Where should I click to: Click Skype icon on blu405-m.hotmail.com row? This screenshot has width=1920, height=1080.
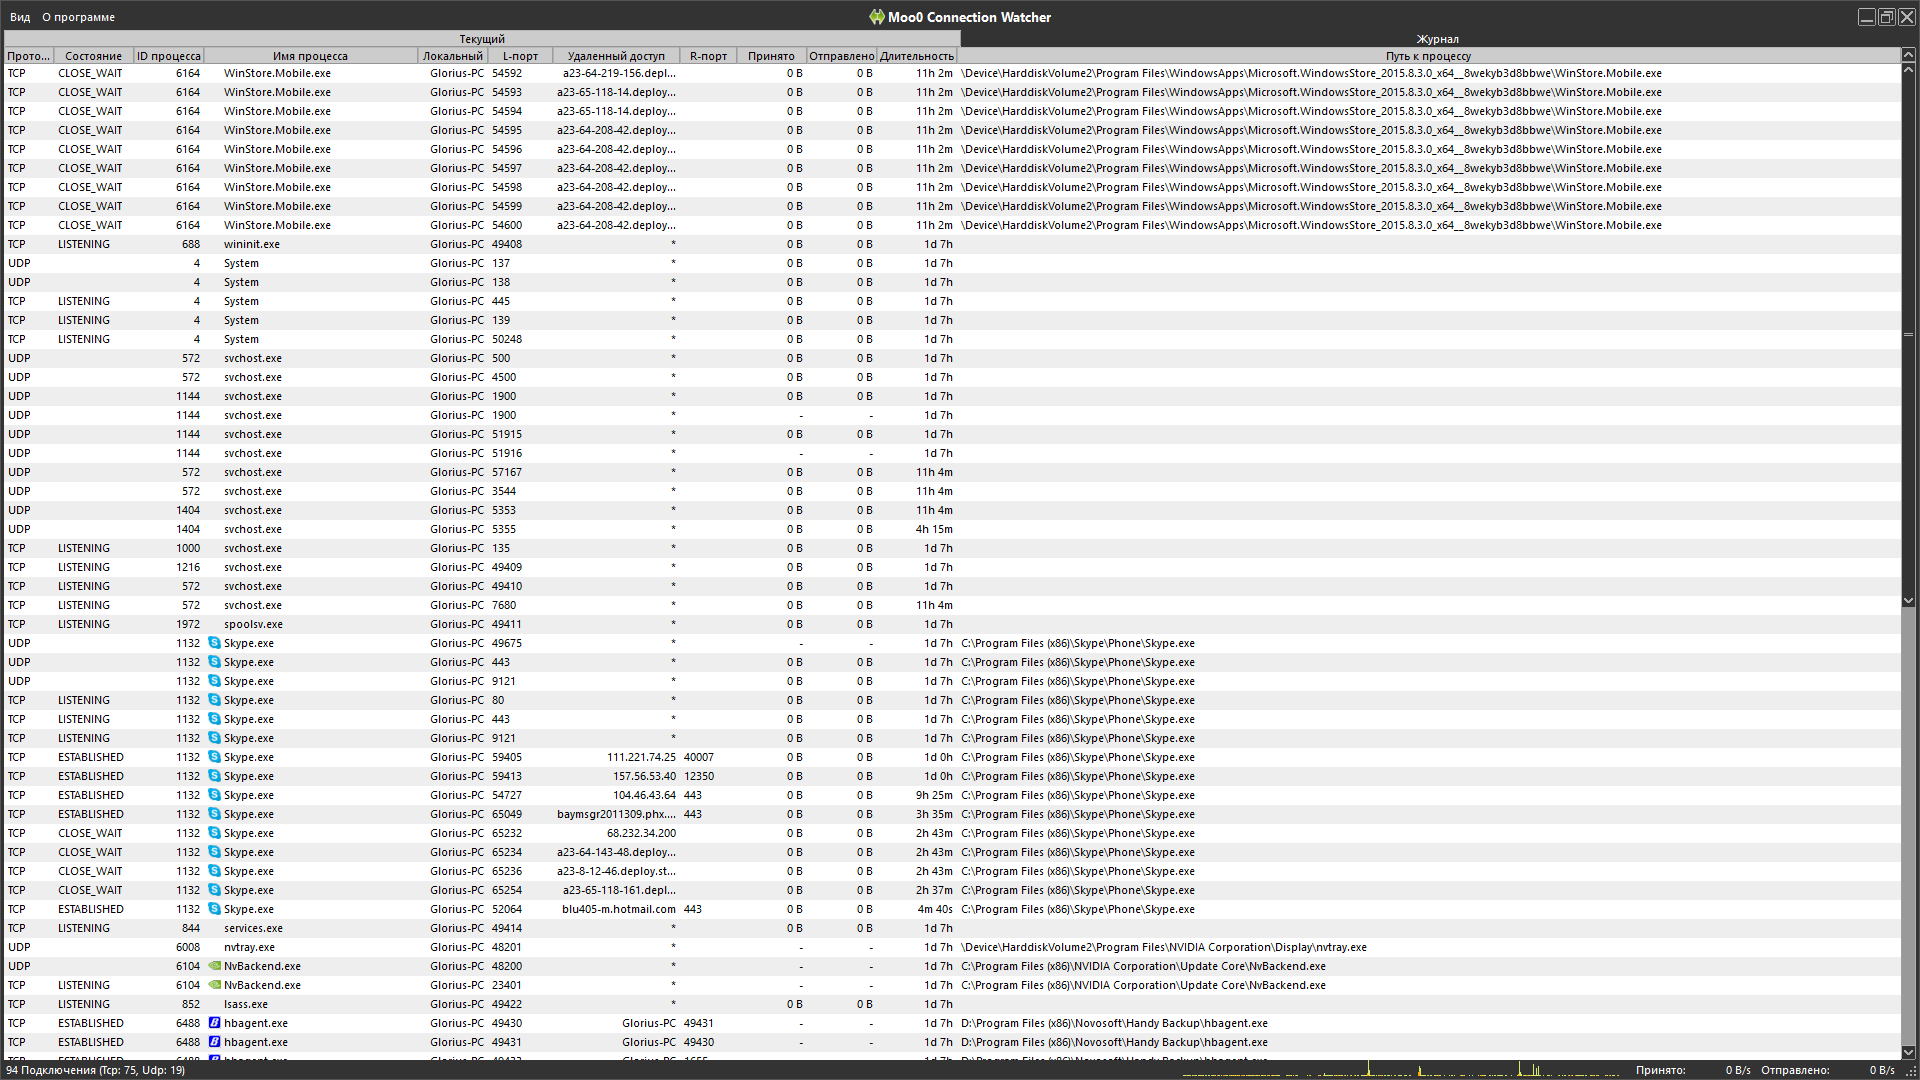[214, 909]
